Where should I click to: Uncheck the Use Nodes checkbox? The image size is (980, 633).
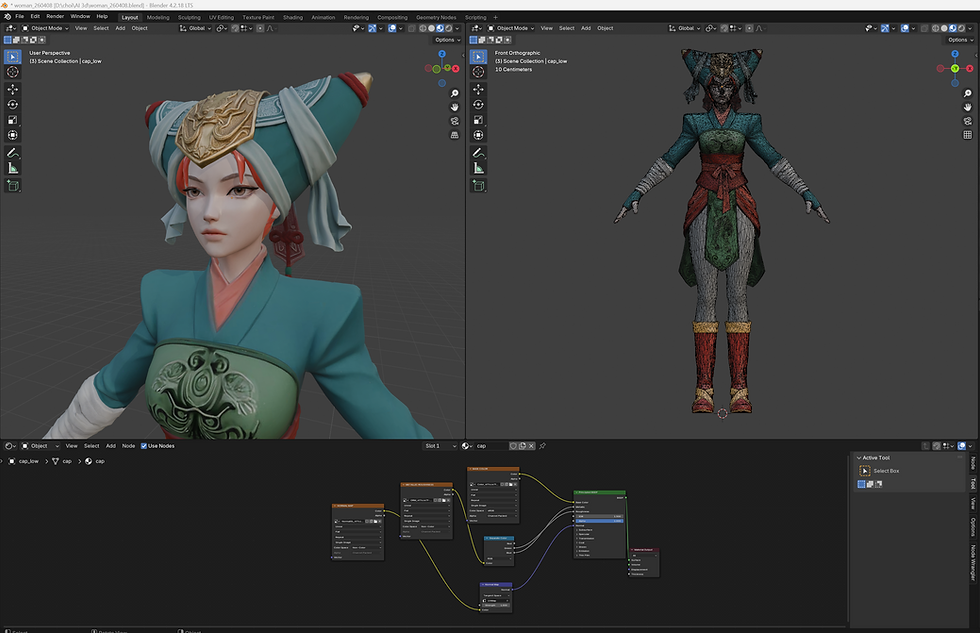point(144,446)
